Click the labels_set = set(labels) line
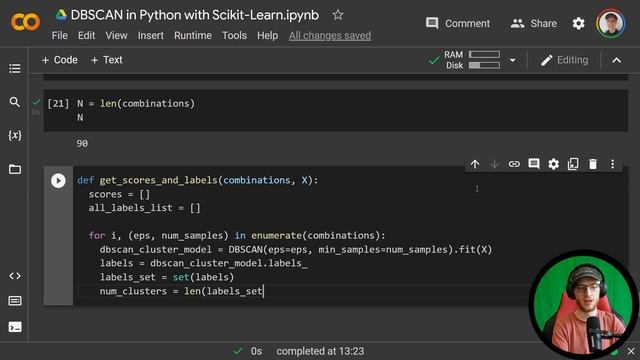The image size is (640, 360). pyautogui.click(x=167, y=278)
